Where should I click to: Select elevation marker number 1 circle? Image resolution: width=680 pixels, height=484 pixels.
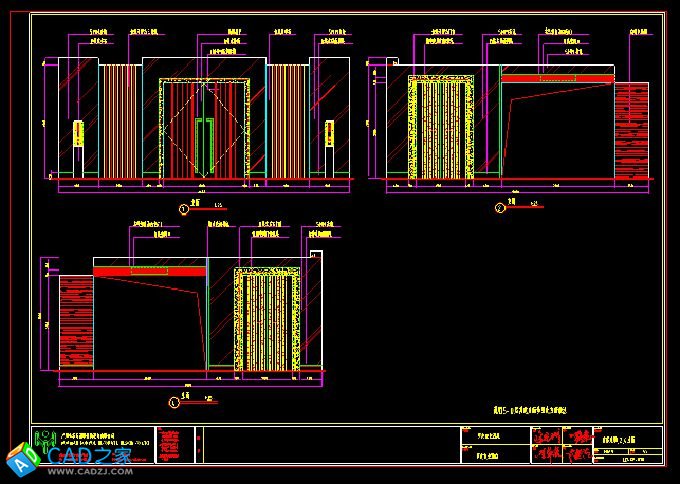point(183,209)
